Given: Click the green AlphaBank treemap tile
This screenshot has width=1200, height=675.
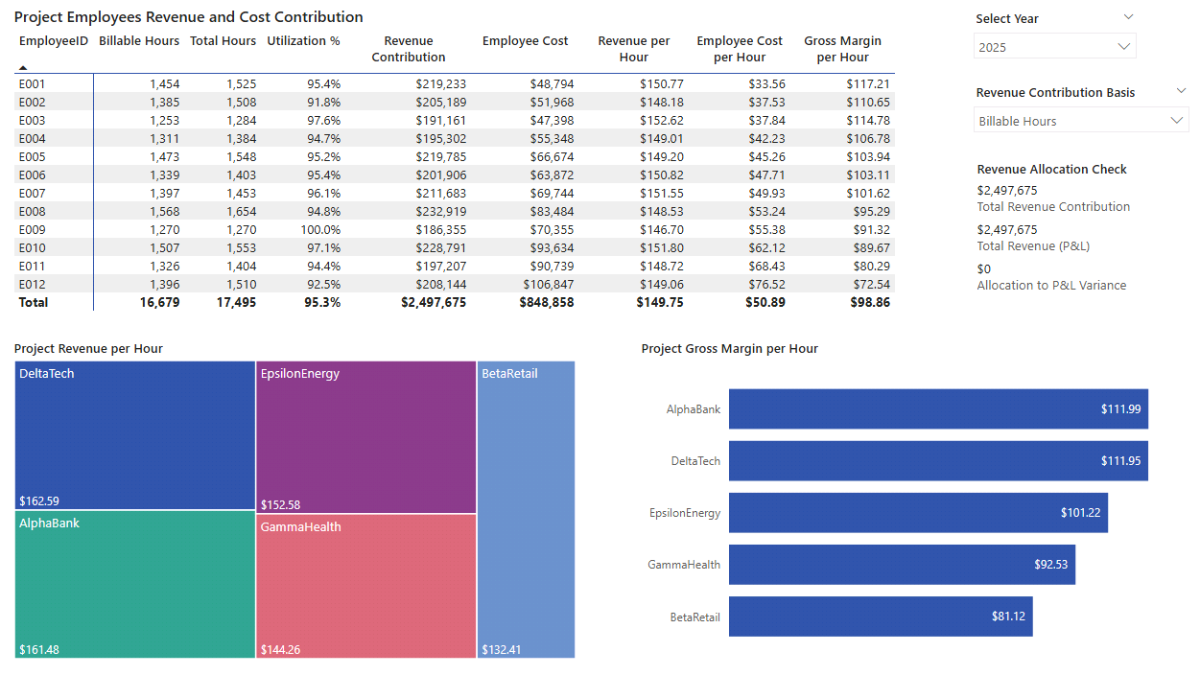Looking at the screenshot, I should pyautogui.click(x=135, y=585).
